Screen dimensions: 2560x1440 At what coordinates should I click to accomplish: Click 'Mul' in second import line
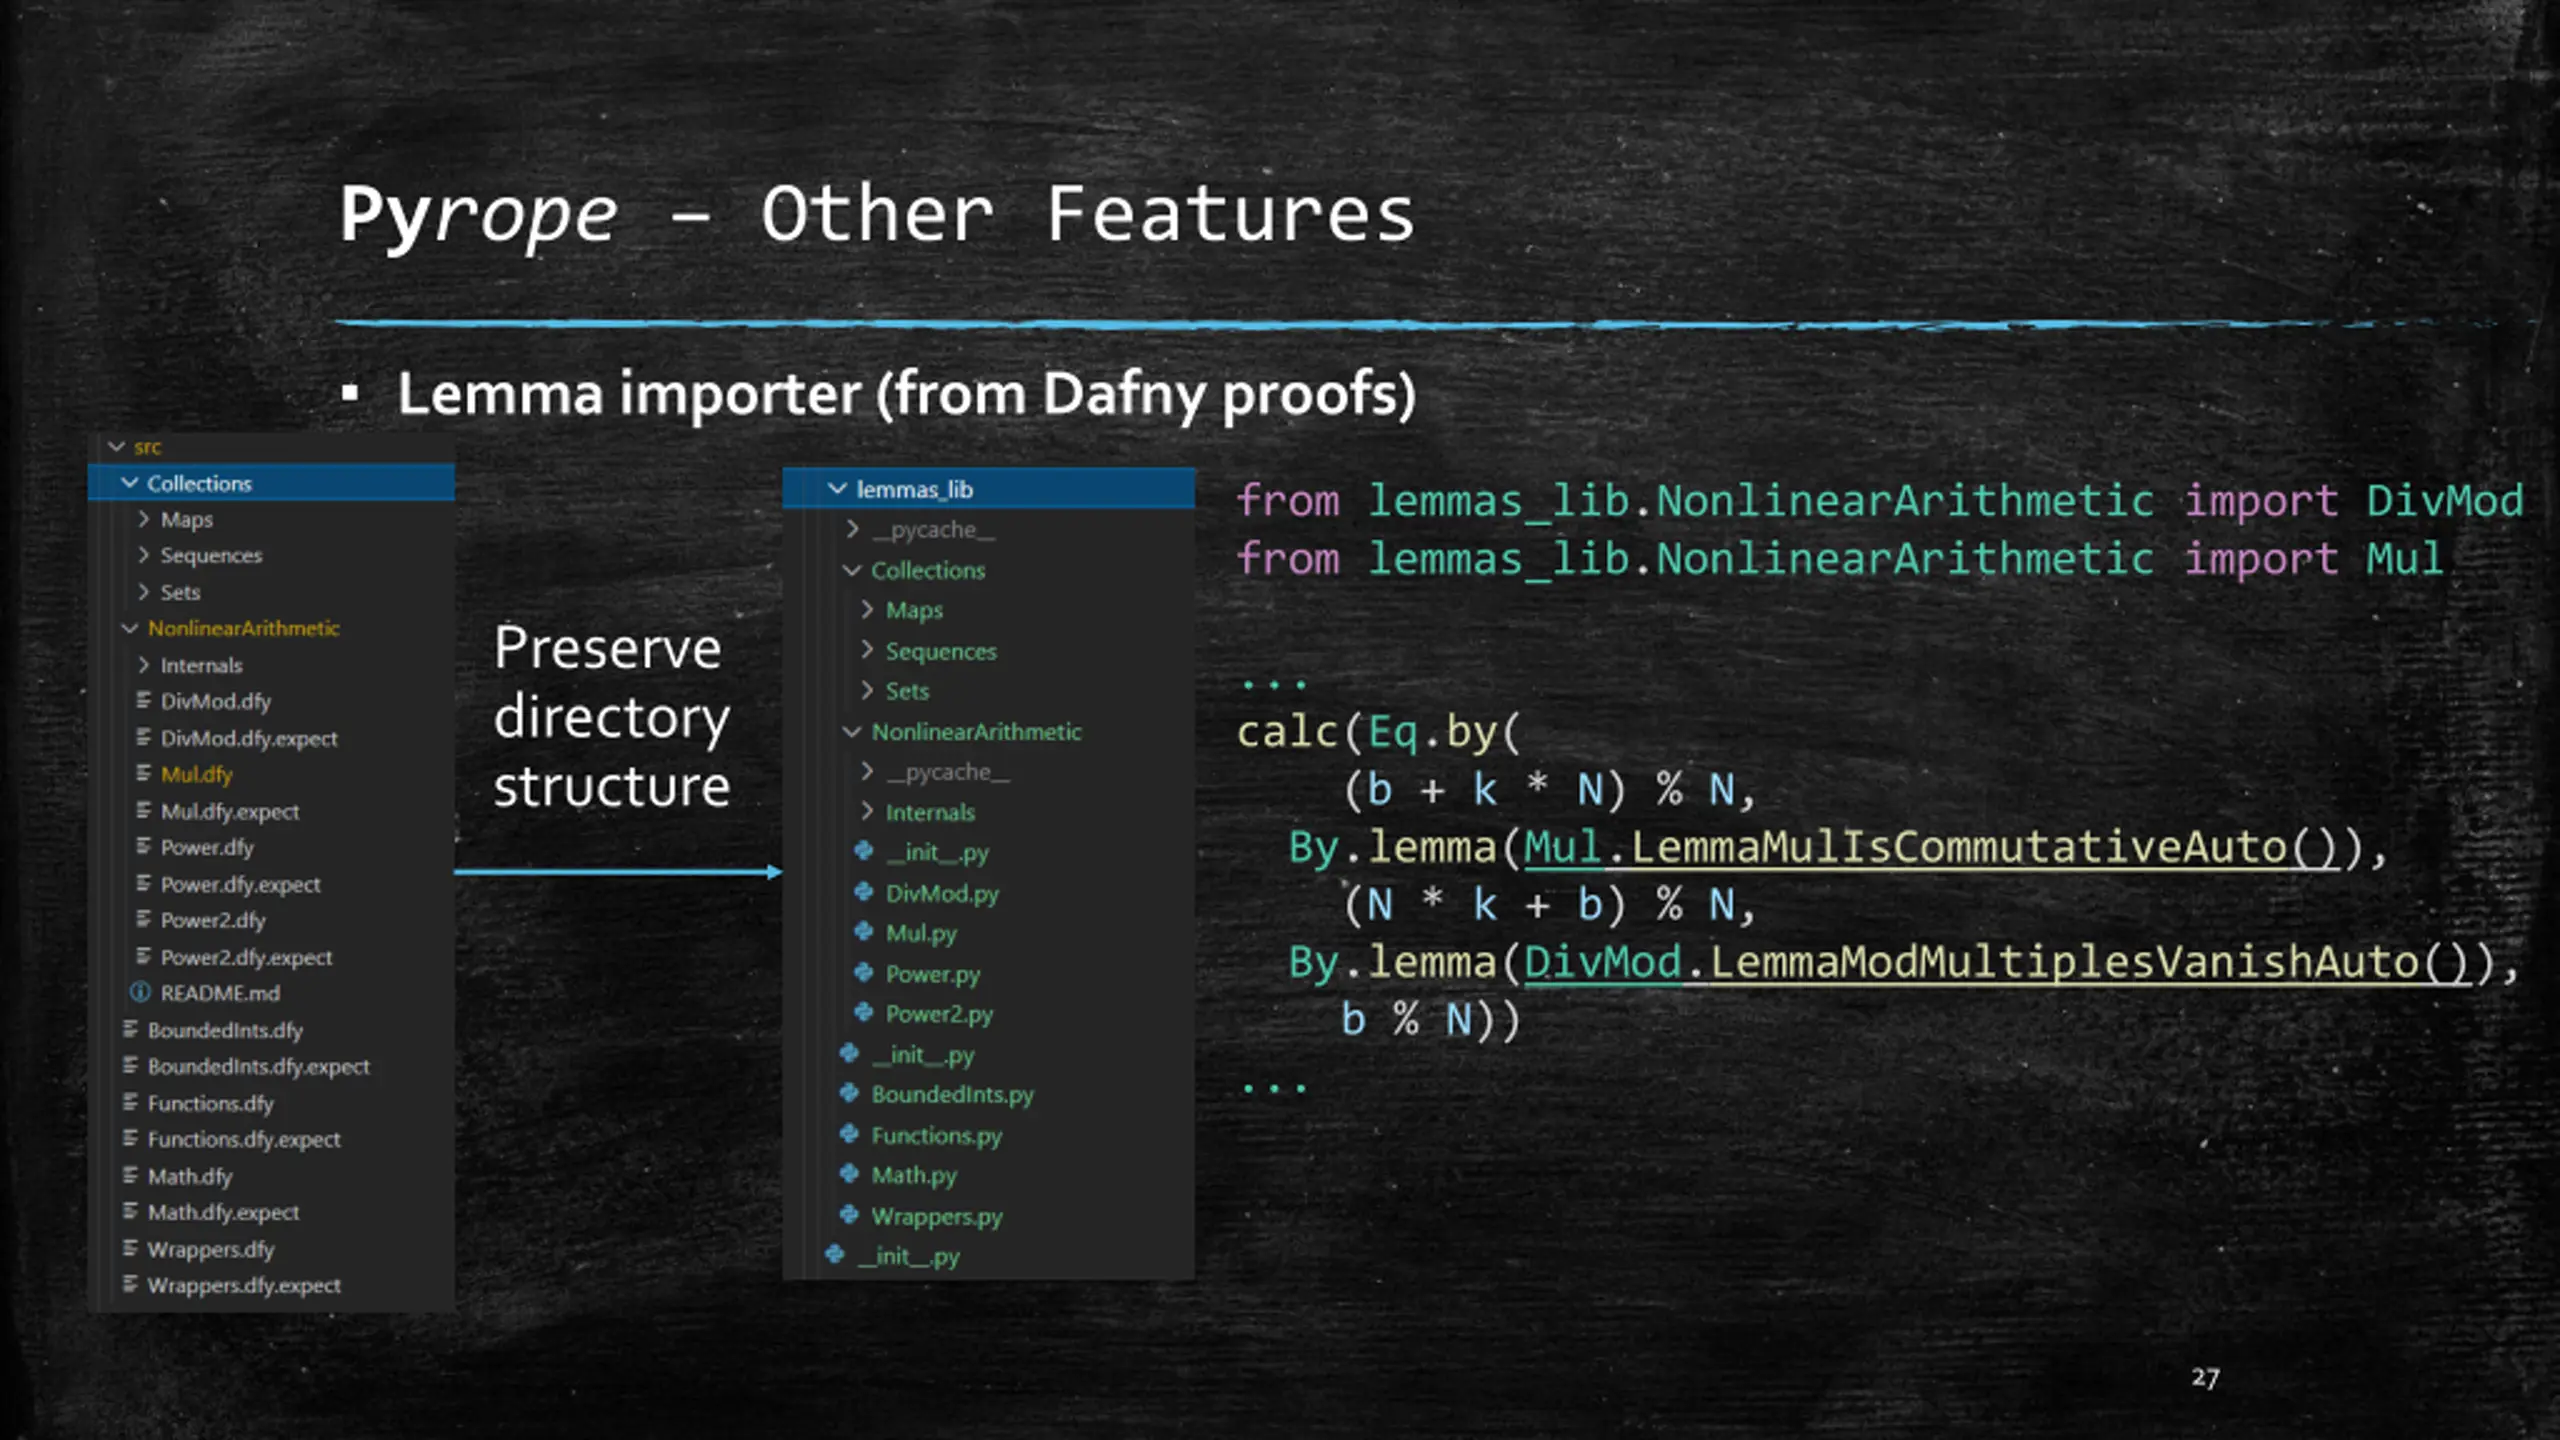coord(2404,559)
